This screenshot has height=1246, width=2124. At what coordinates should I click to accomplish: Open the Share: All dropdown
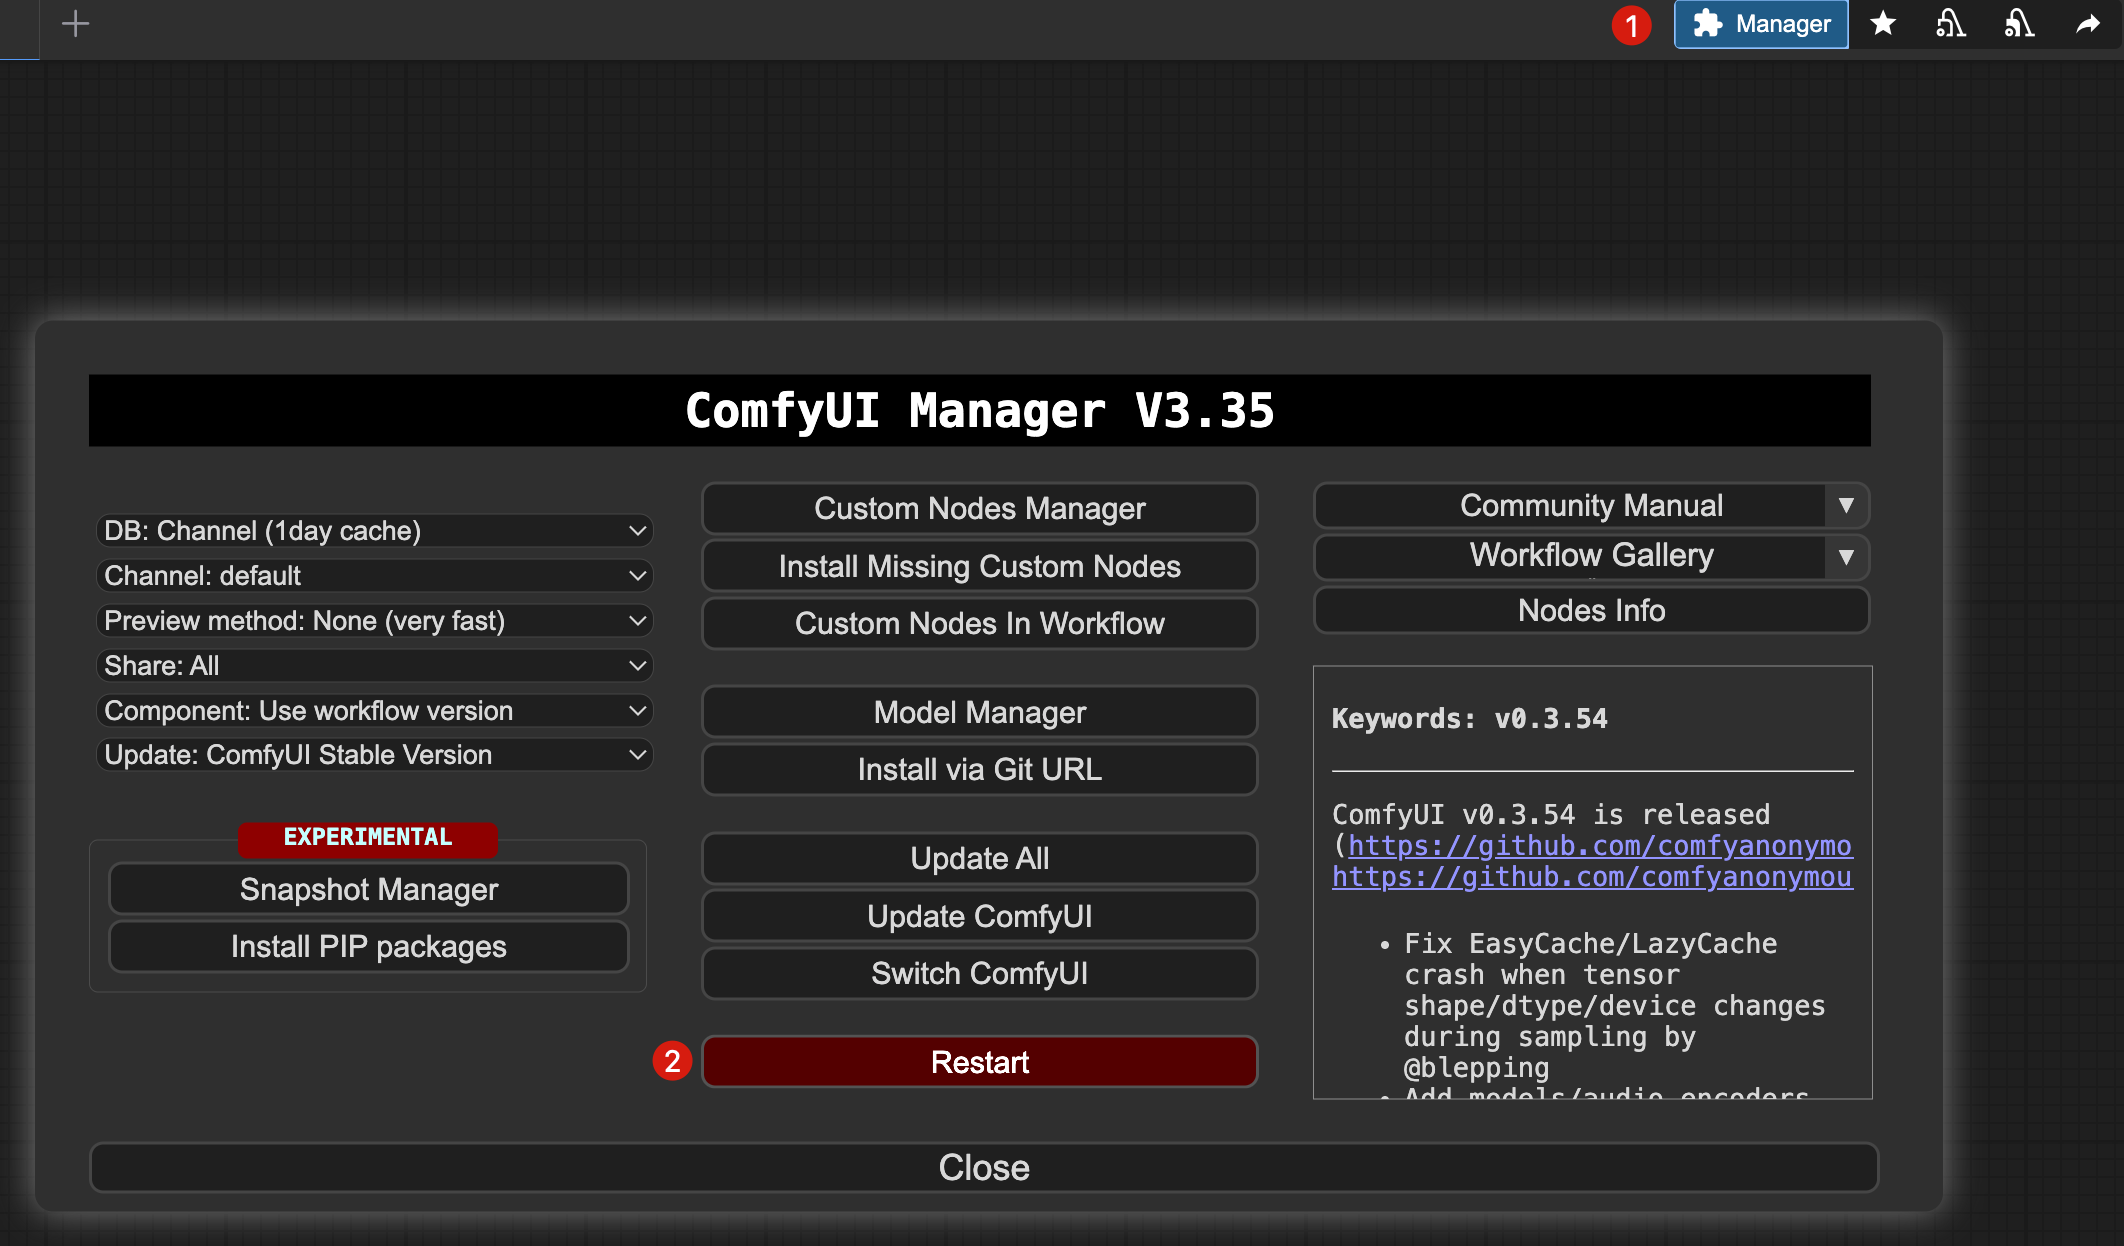click(374, 666)
